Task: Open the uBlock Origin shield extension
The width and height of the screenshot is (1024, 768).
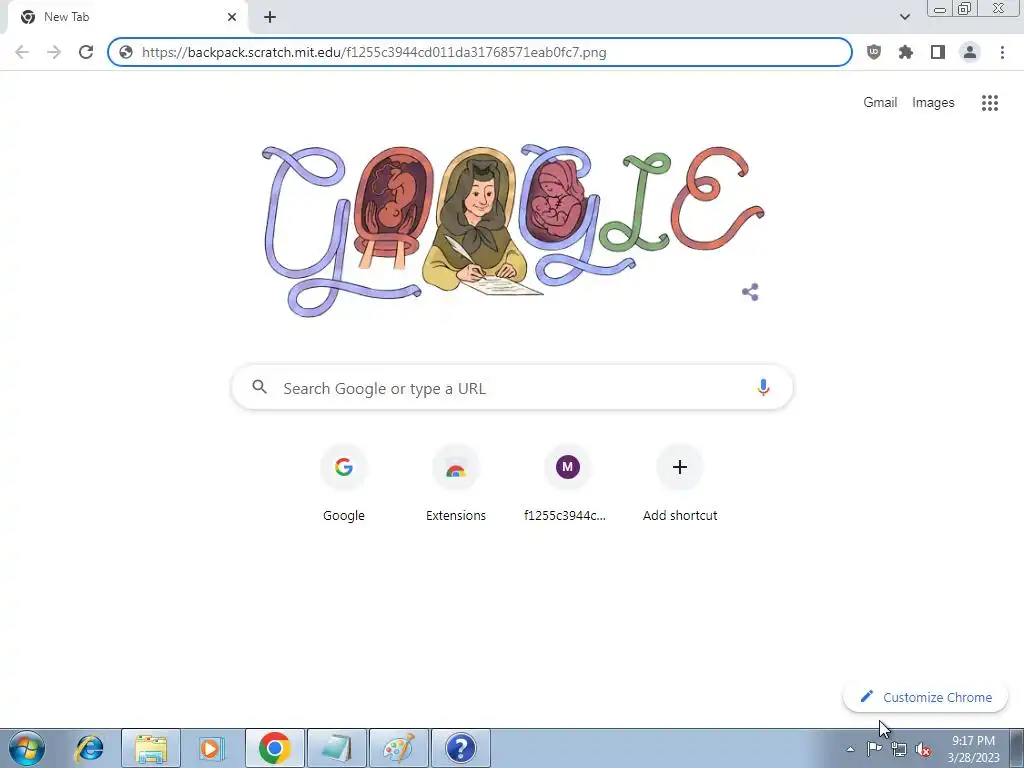Action: point(874,52)
